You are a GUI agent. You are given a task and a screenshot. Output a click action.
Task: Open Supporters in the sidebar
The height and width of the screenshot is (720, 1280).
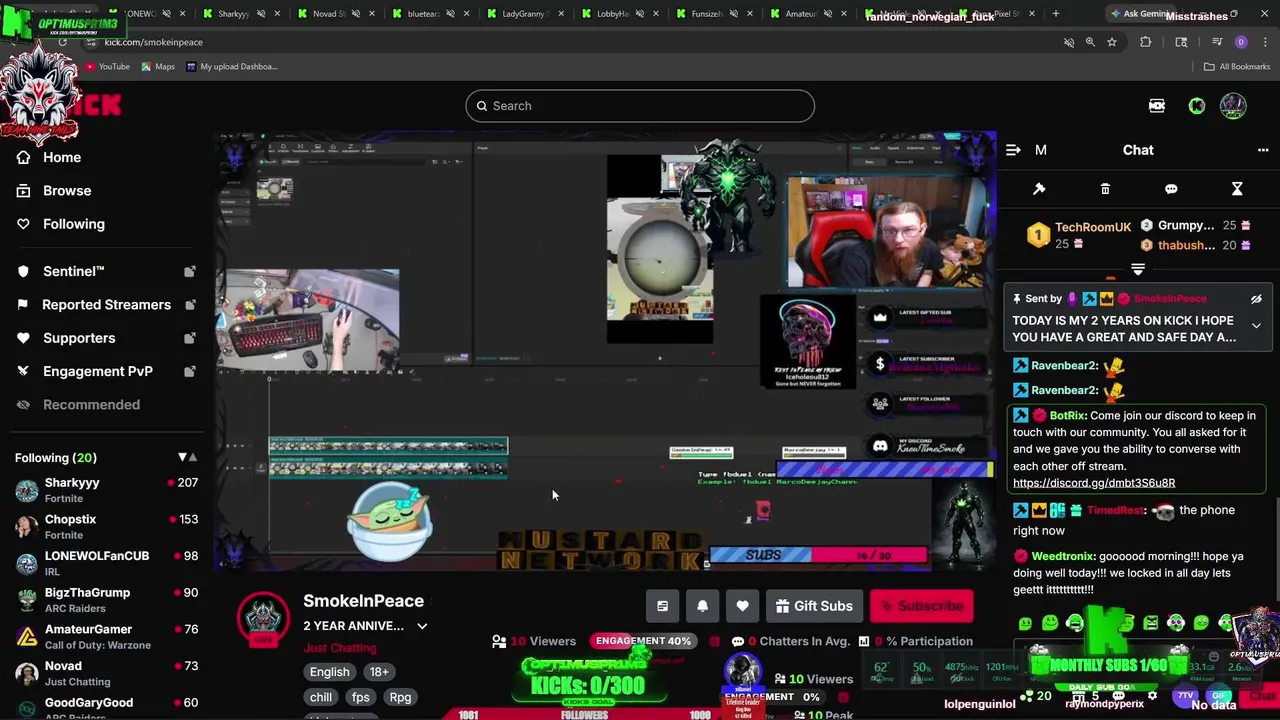point(79,338)
